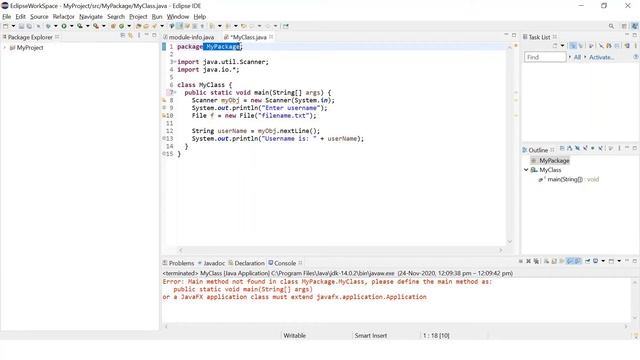The height and width of the screenshot is (360, 640).
Task: Fold the import block at line 3
Action: (x=175, y=62)
